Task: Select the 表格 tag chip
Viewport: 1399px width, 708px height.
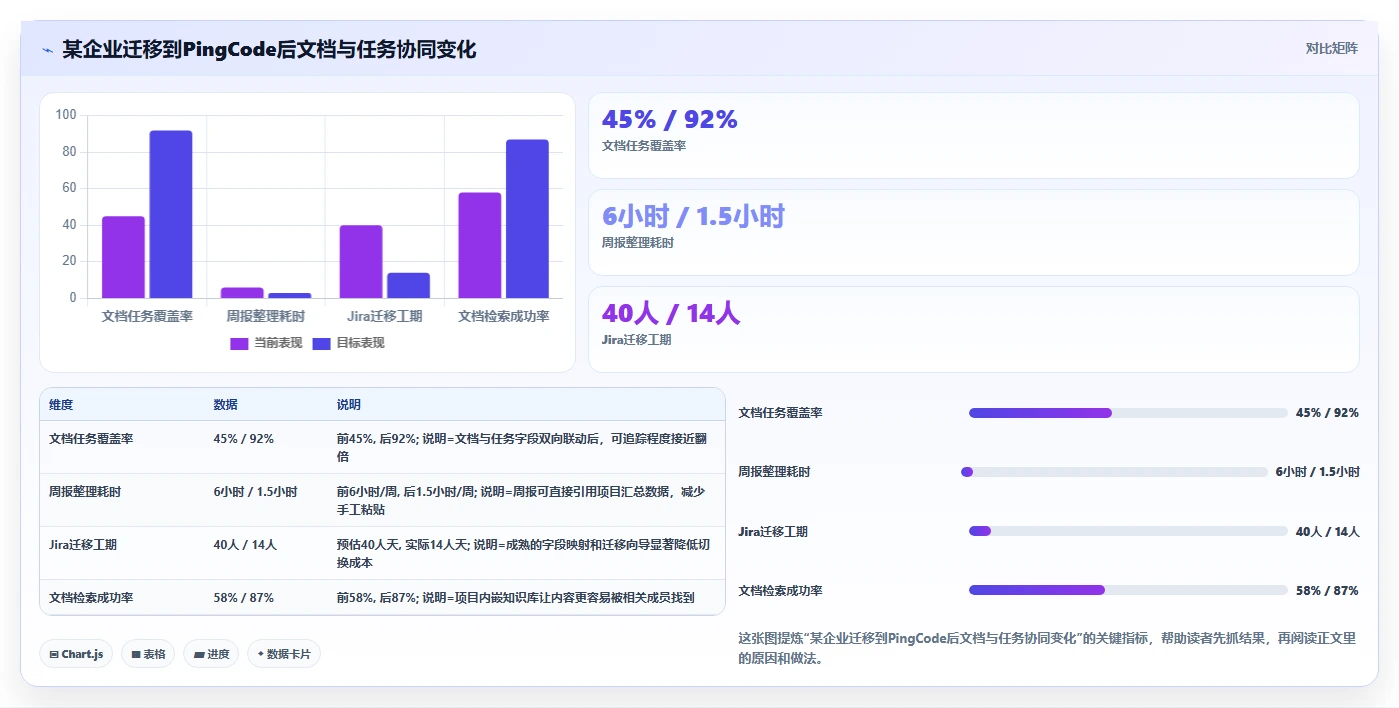Action: pos(148,654)
